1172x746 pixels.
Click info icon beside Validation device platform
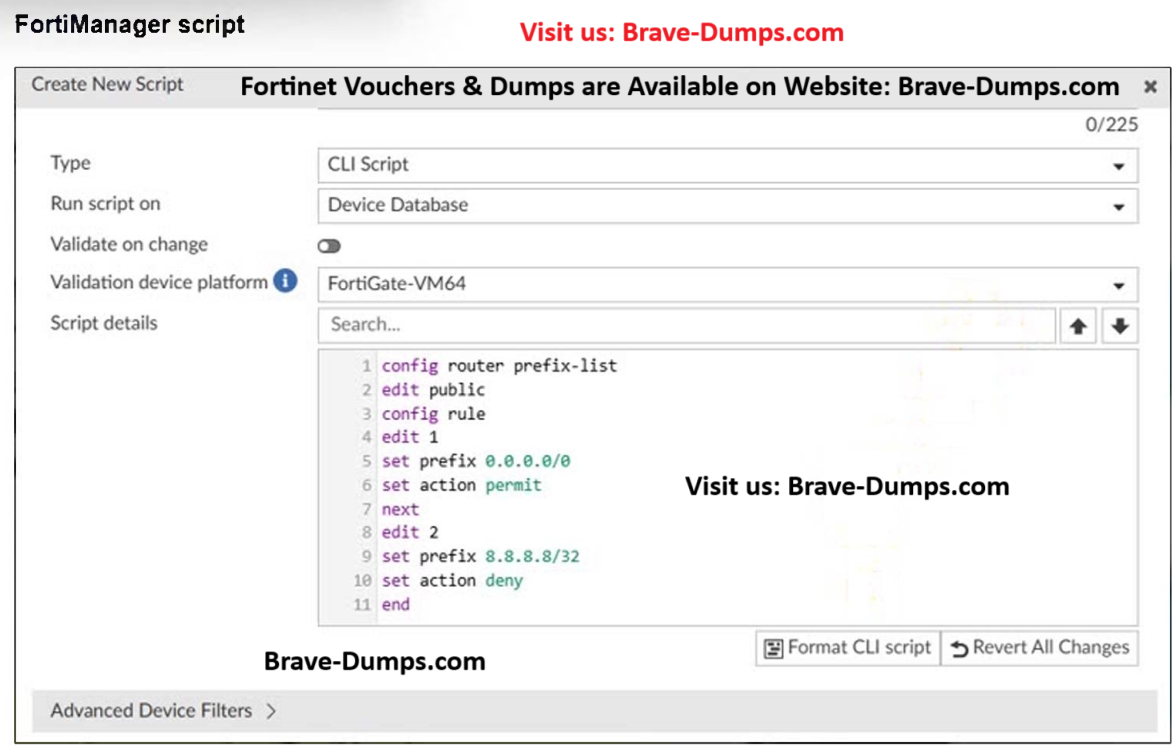286,282
